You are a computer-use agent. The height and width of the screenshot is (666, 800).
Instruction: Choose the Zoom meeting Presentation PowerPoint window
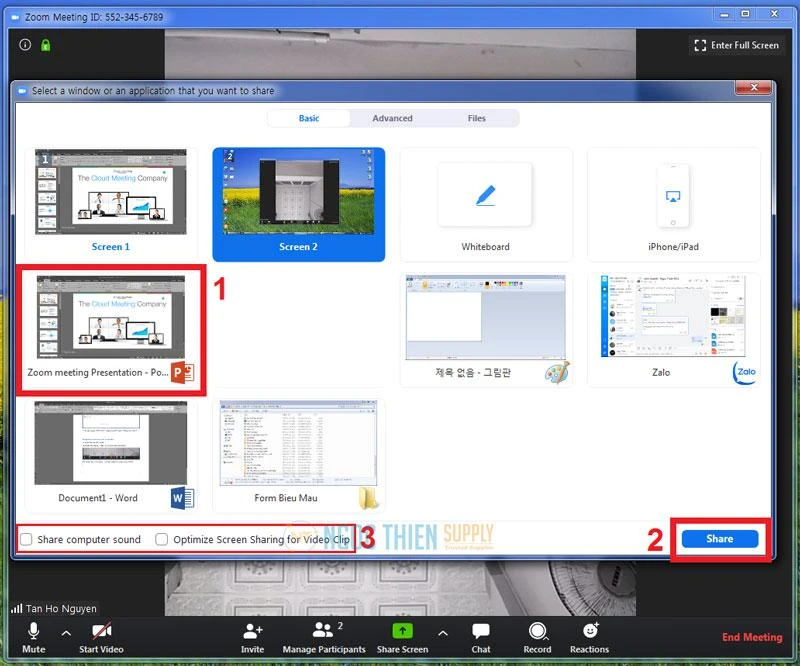tap(110, 328)
